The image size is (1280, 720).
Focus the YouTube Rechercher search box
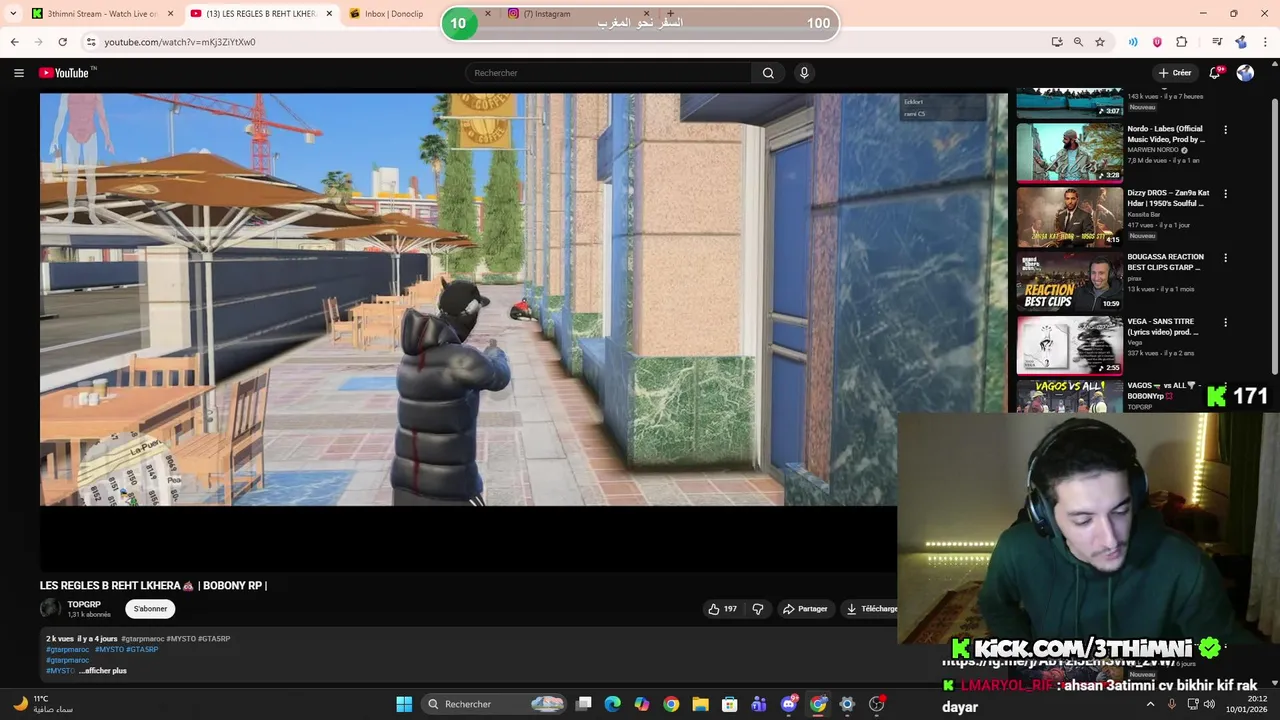(608, 73)
